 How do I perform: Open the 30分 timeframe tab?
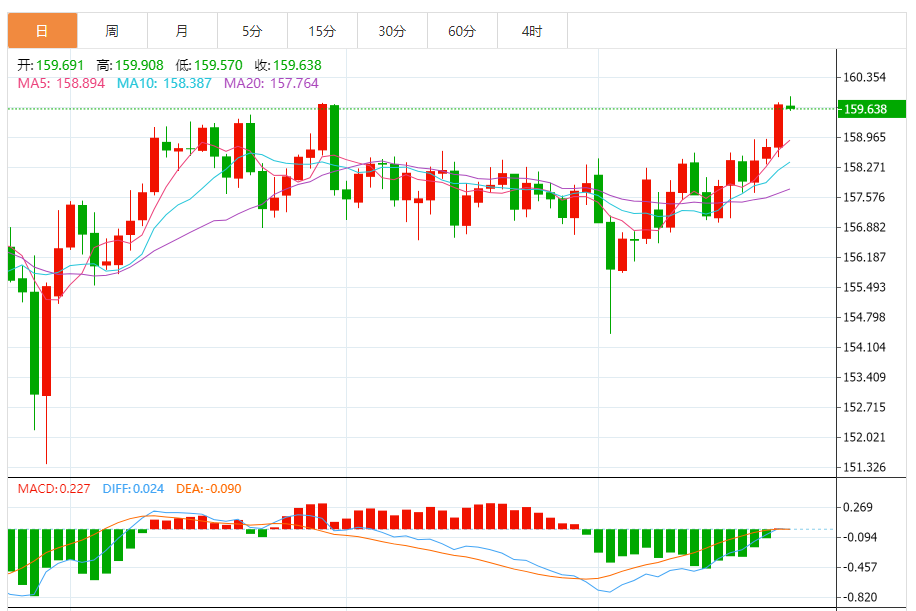click(x=393, y=30)
